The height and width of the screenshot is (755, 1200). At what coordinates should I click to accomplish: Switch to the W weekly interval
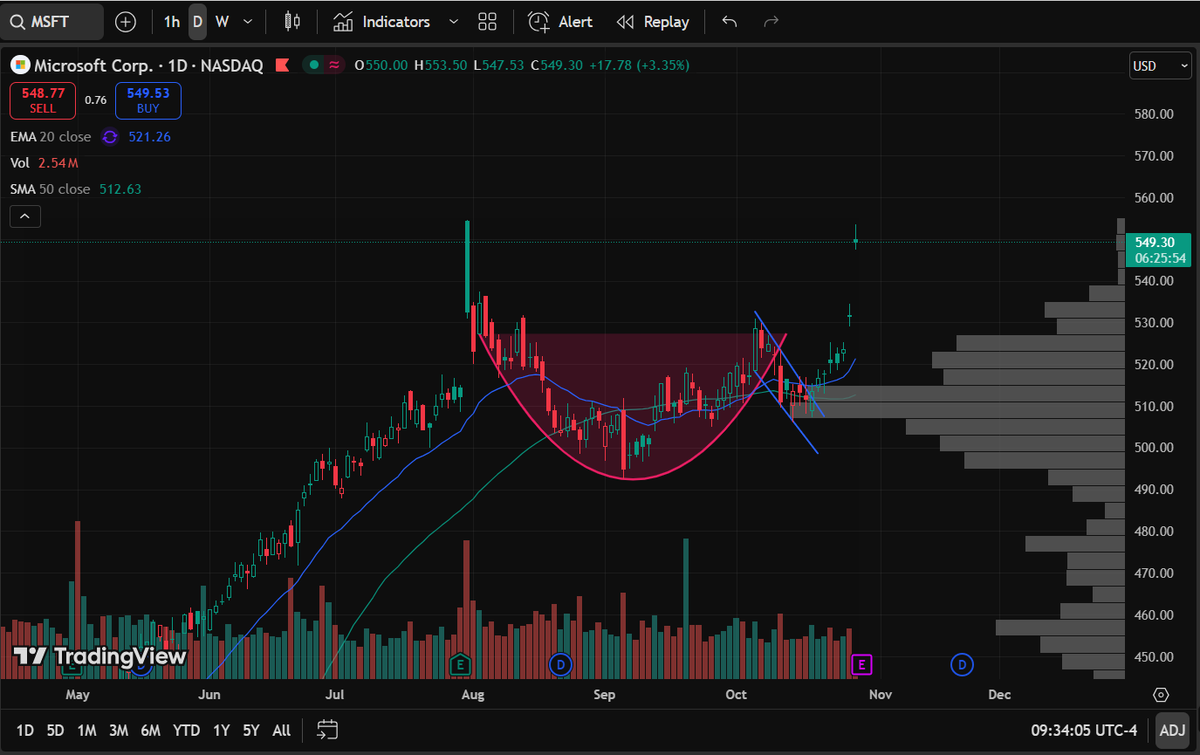pyautogui.click(x=221, y=21)
